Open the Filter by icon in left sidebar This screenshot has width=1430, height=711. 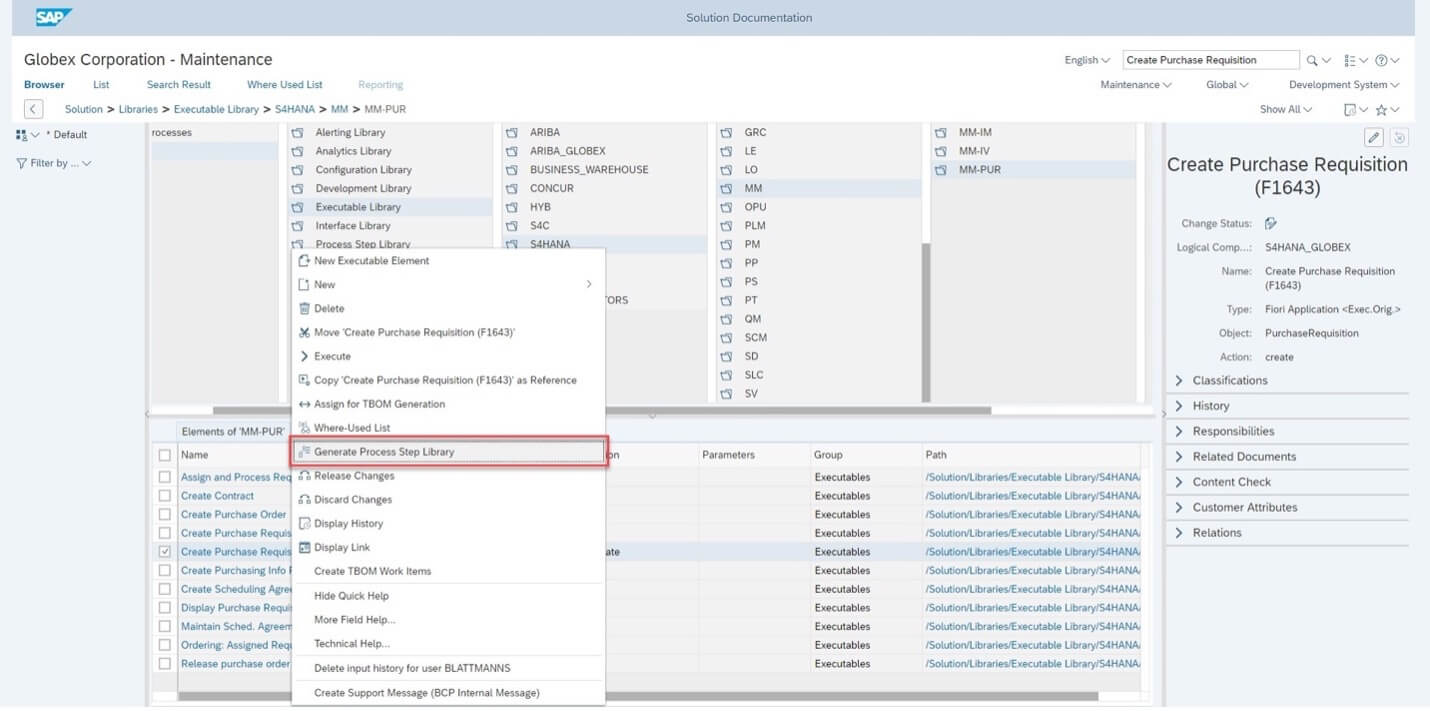click(22, 163)
